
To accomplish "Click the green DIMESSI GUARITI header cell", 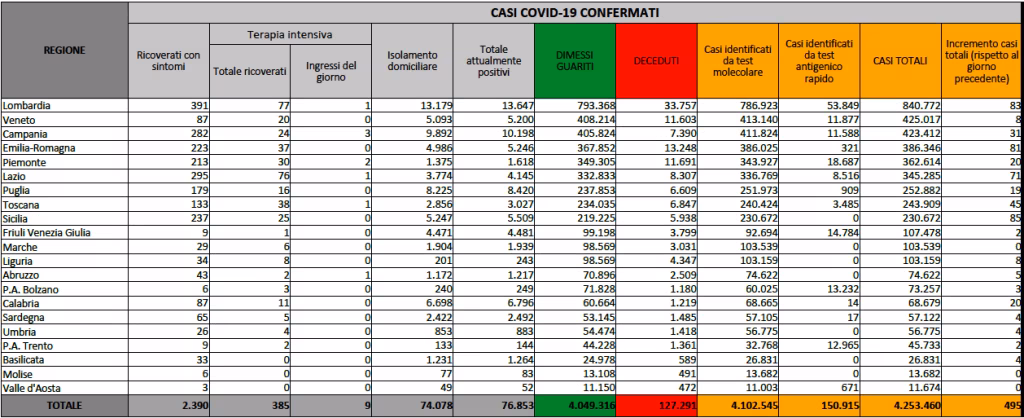I will pyautogui.click(x=574, y=60).
